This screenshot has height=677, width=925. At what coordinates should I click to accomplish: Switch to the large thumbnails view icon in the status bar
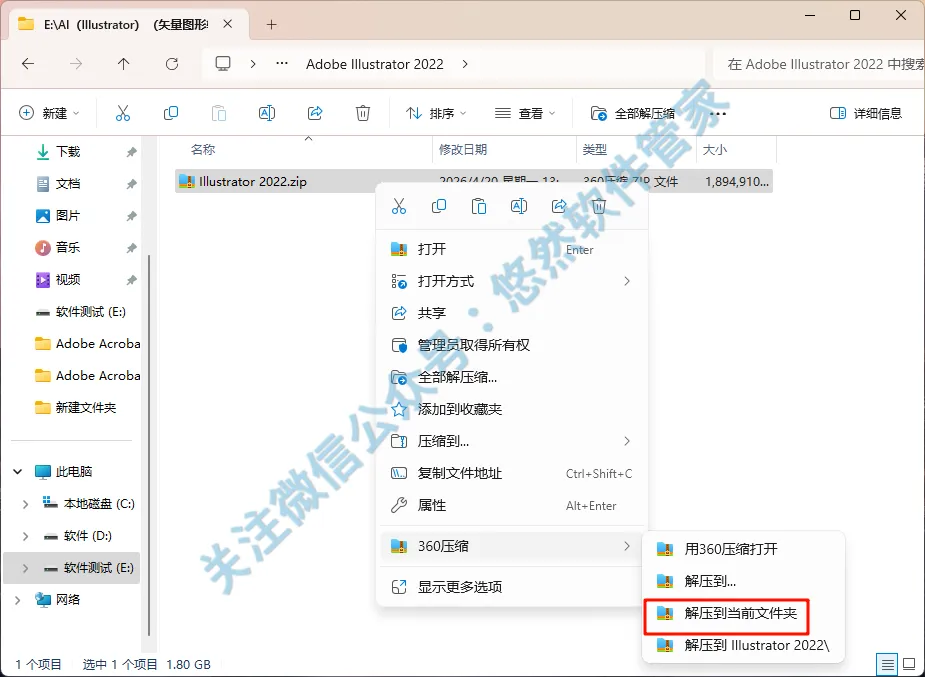pyautogui.click(x=909, y=665)
